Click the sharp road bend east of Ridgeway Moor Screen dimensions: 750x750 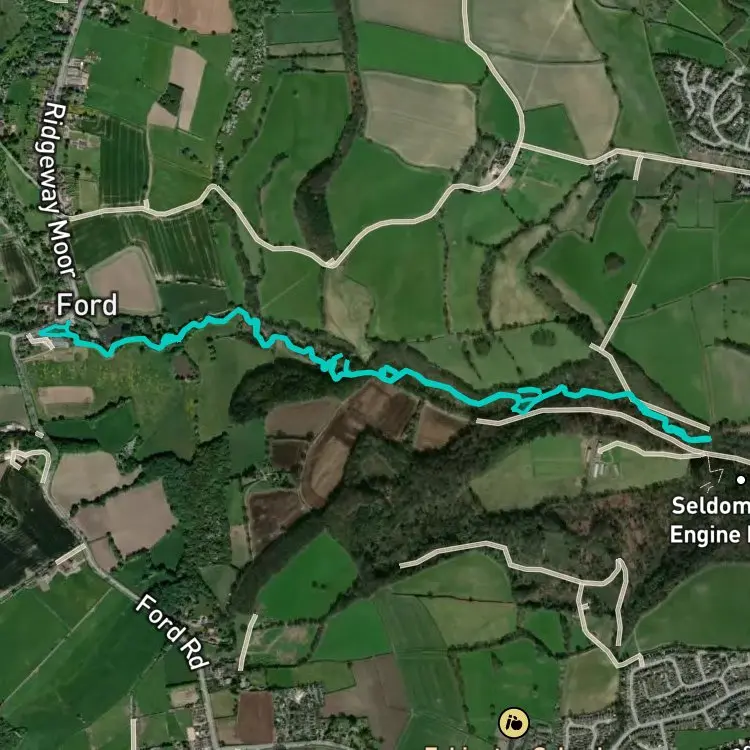tap(213, 188)
